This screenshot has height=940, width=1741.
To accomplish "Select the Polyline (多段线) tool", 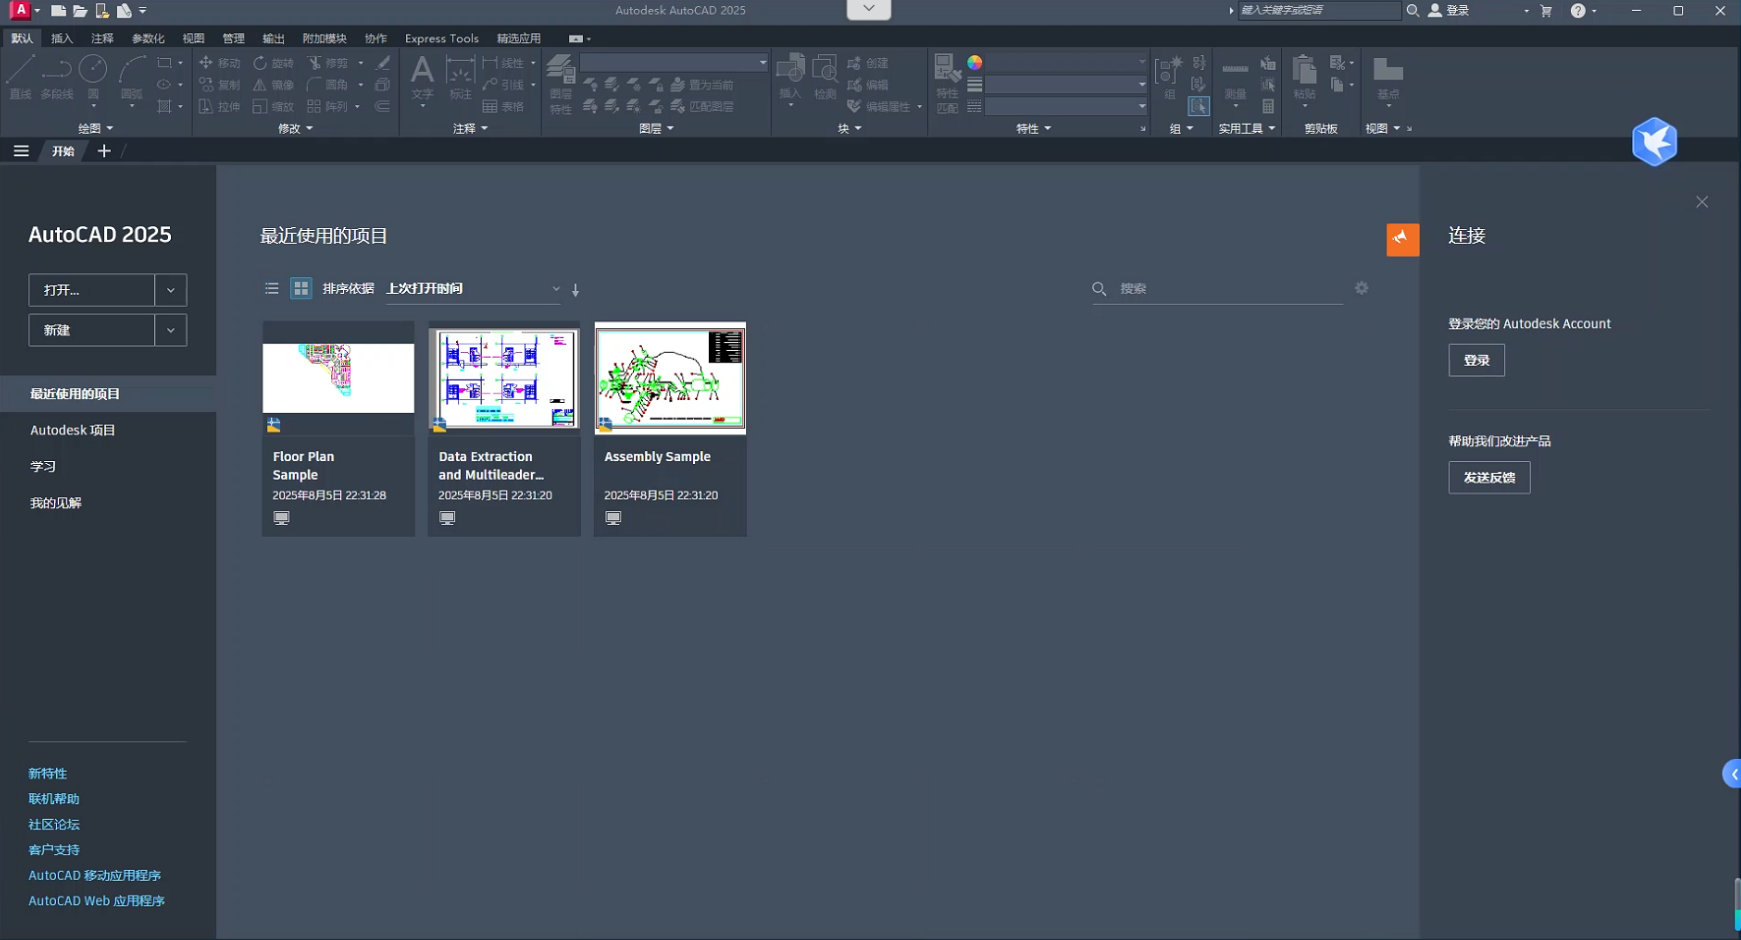I will [57, 77].
